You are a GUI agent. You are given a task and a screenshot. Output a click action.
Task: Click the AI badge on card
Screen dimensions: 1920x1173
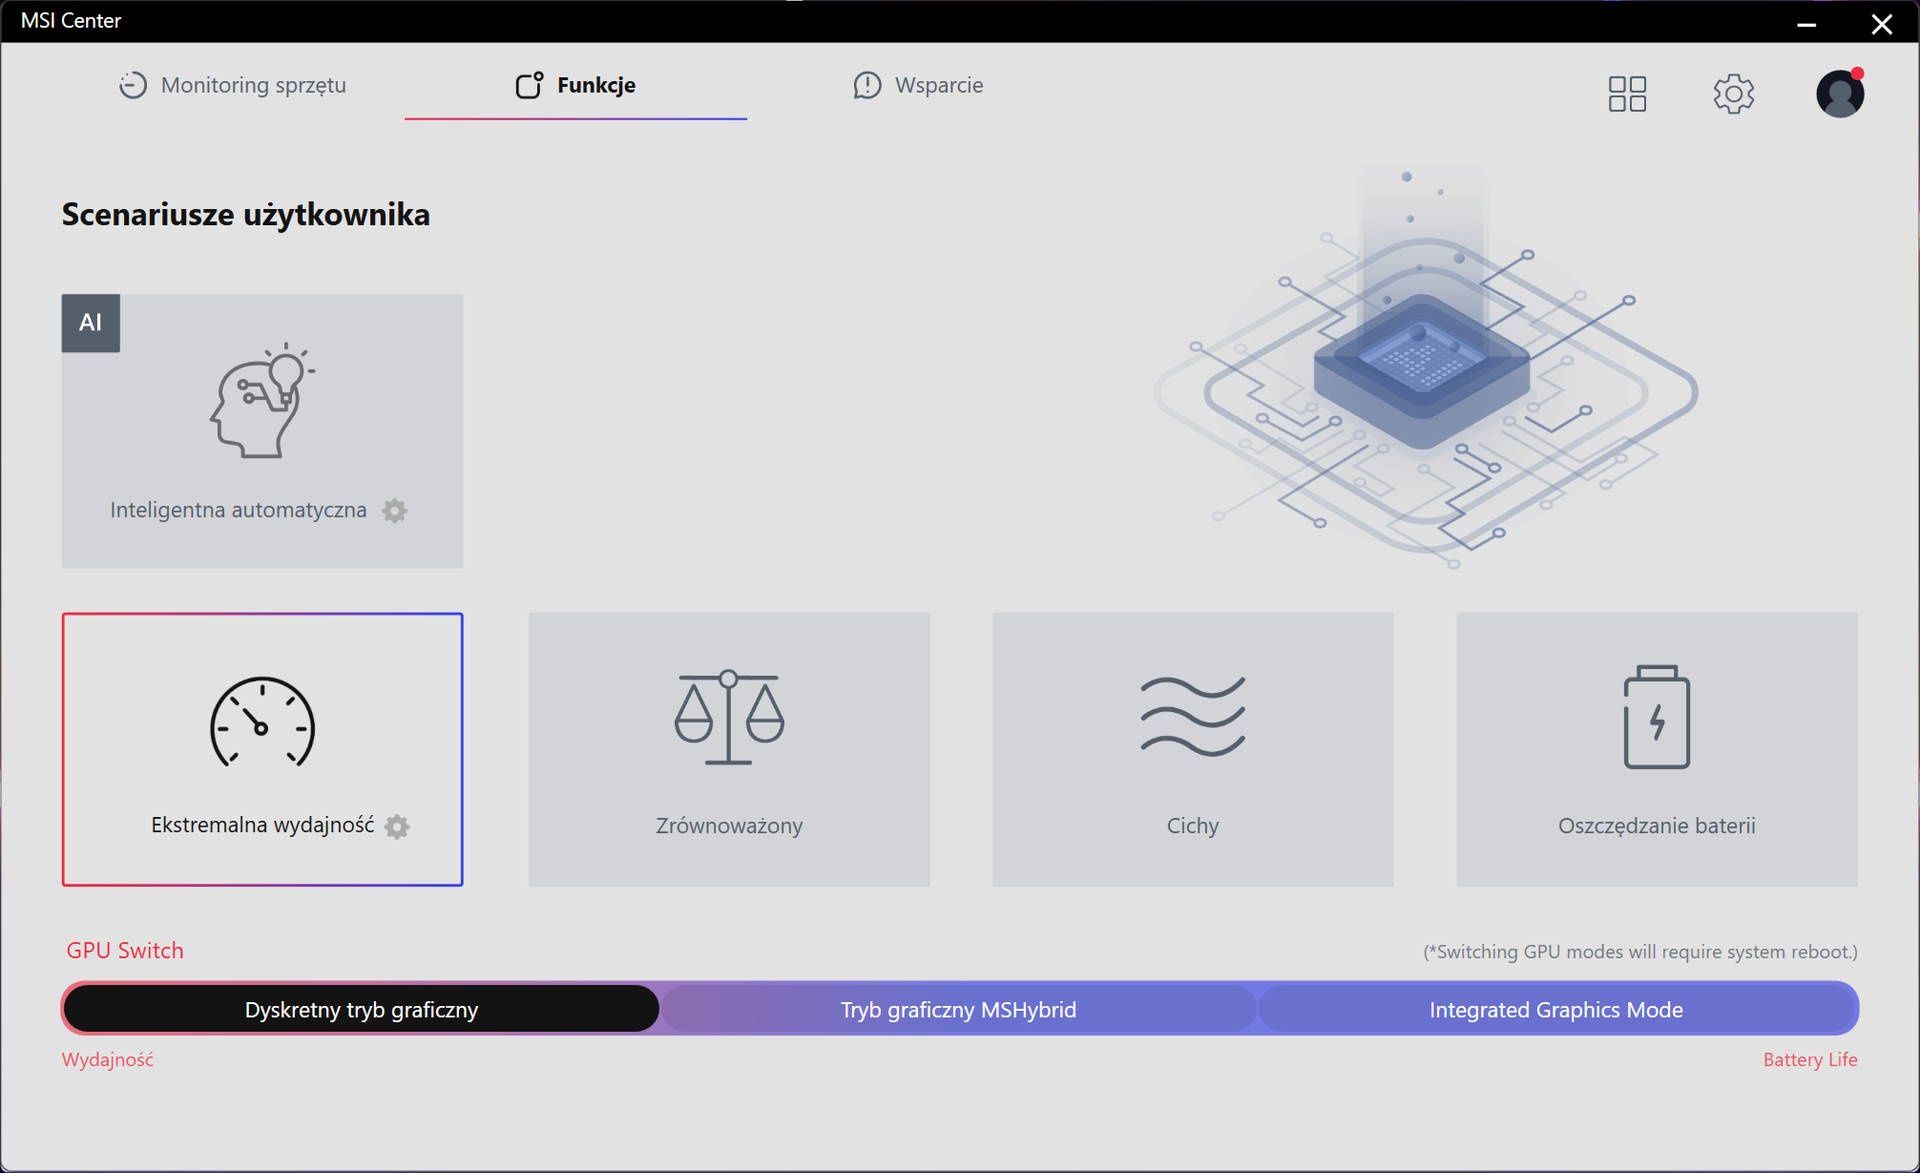point(91,323)
